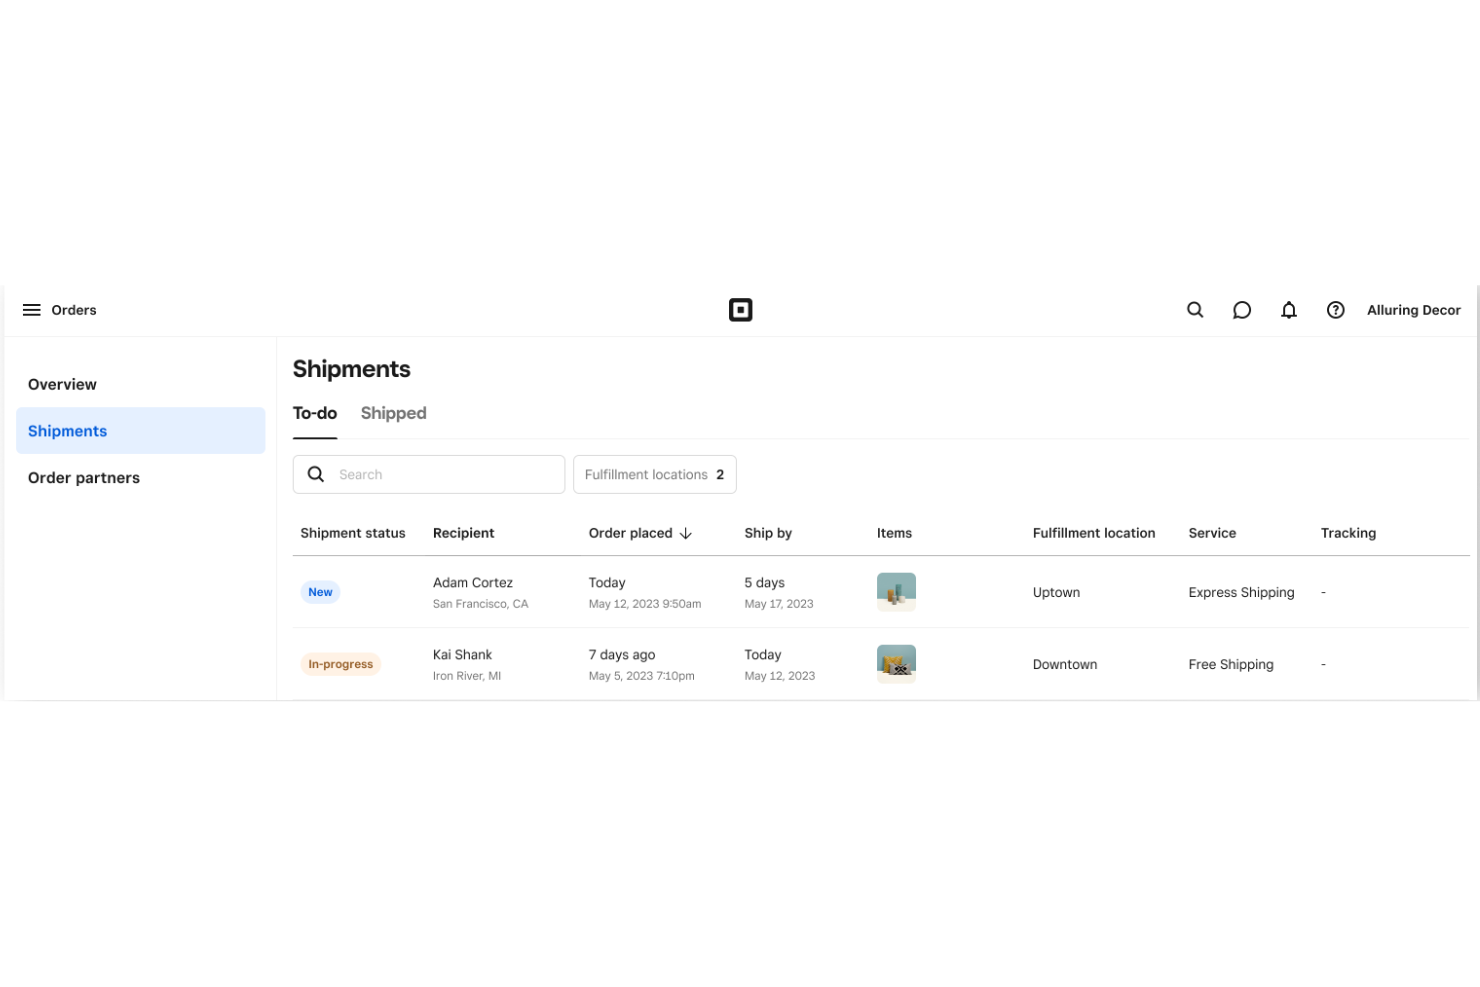Open the Adam Cortez shipment item thumbnail

[x=896, y=591]
